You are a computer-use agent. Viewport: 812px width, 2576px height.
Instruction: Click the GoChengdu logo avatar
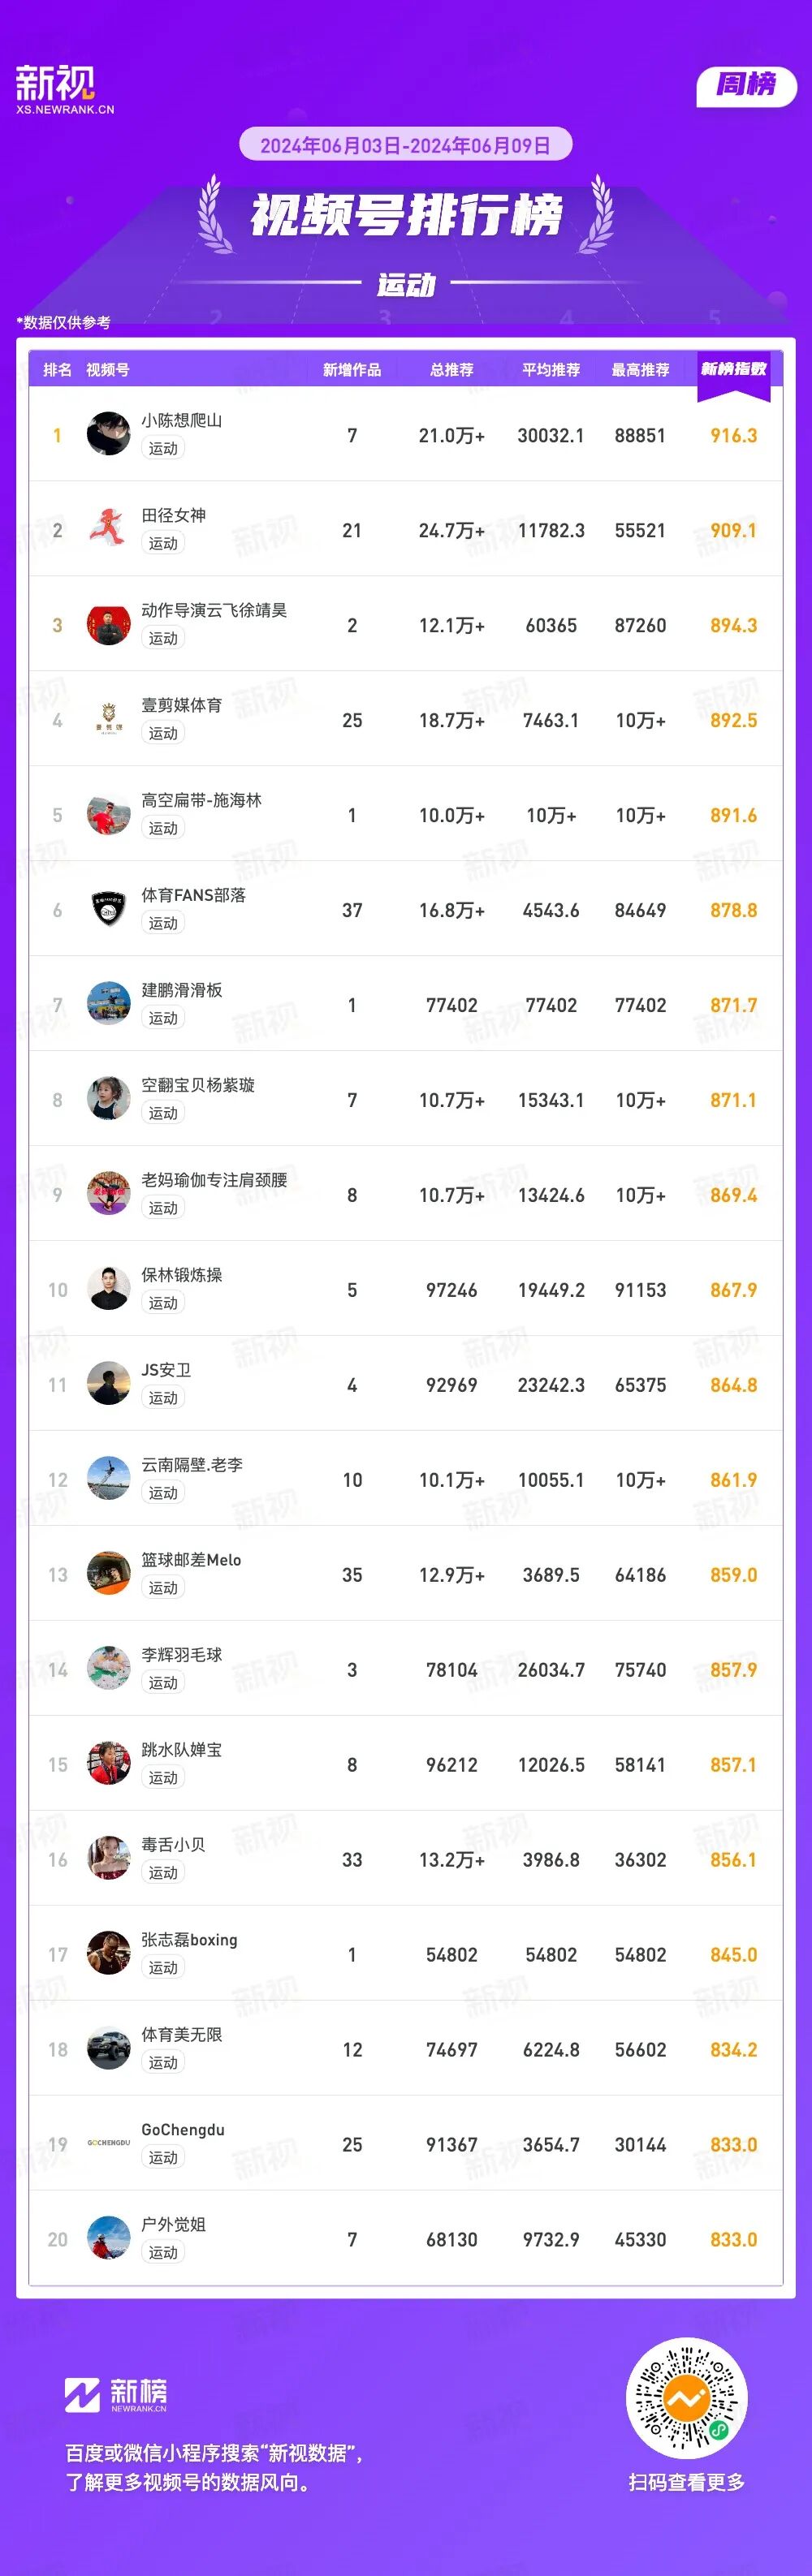108,2143
